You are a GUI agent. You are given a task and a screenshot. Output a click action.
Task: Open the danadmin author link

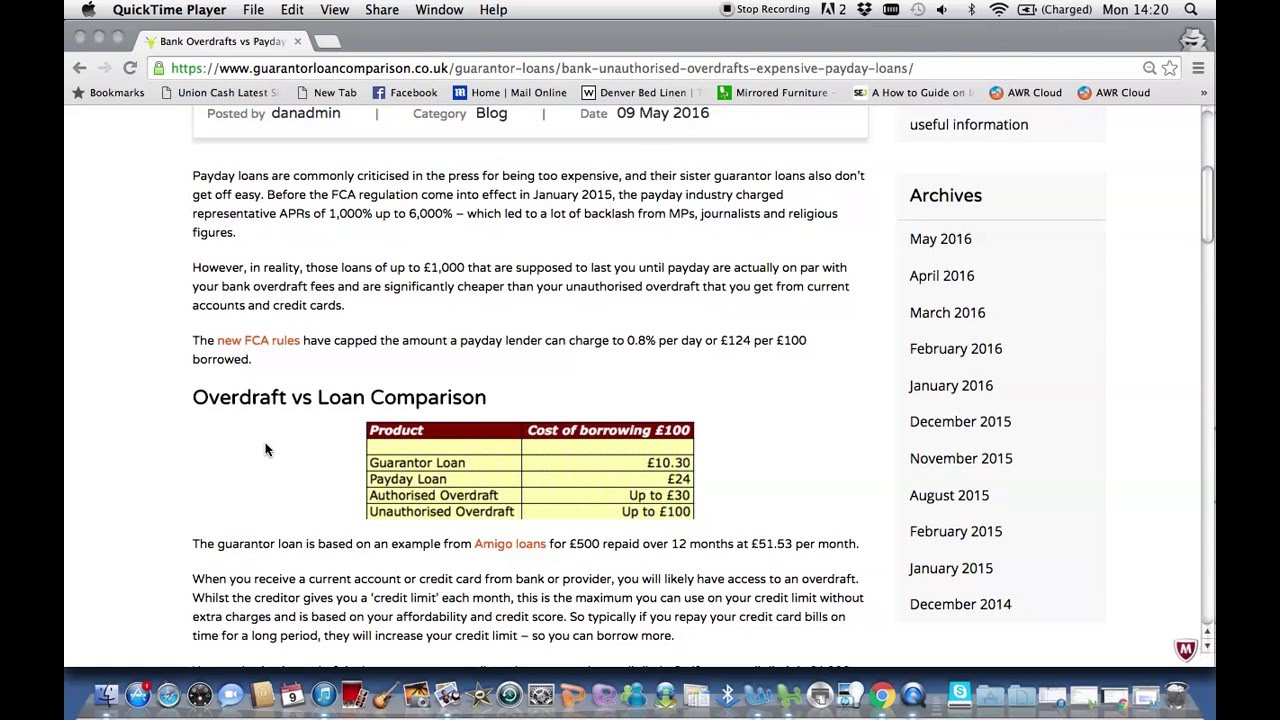[306, 113]
